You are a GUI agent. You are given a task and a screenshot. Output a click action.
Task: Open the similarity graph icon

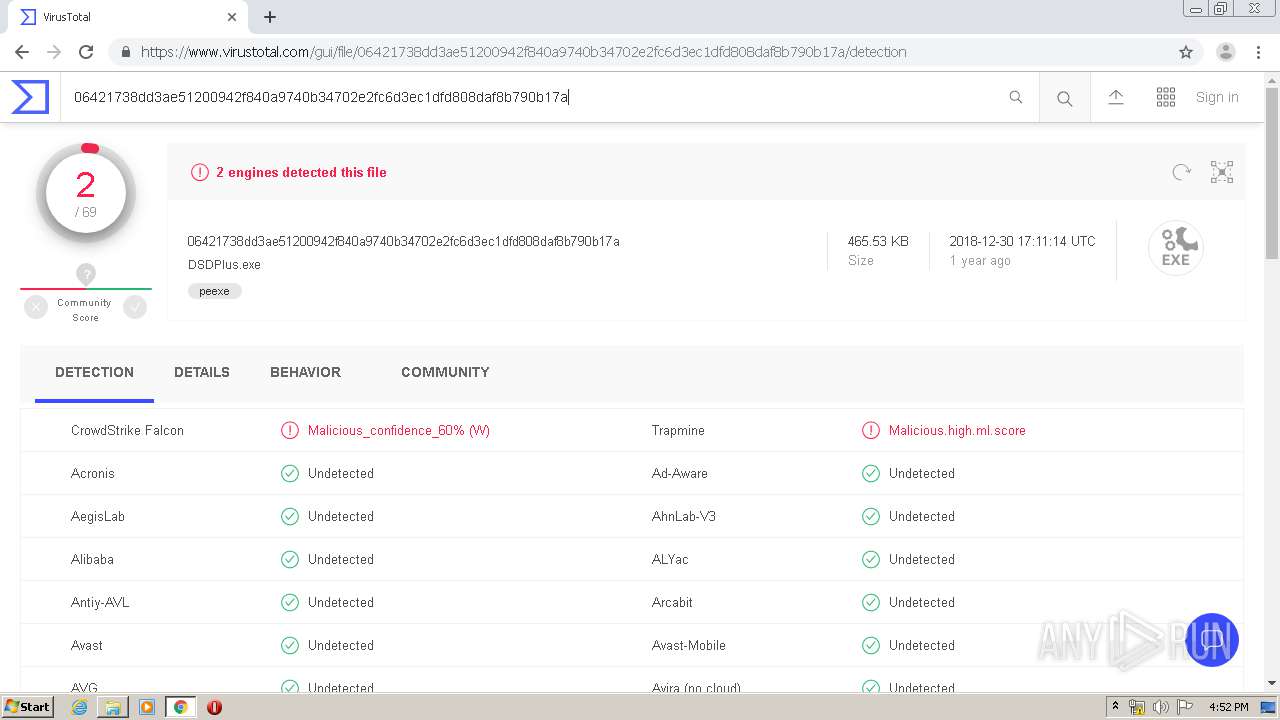(x=1222, y=172)
